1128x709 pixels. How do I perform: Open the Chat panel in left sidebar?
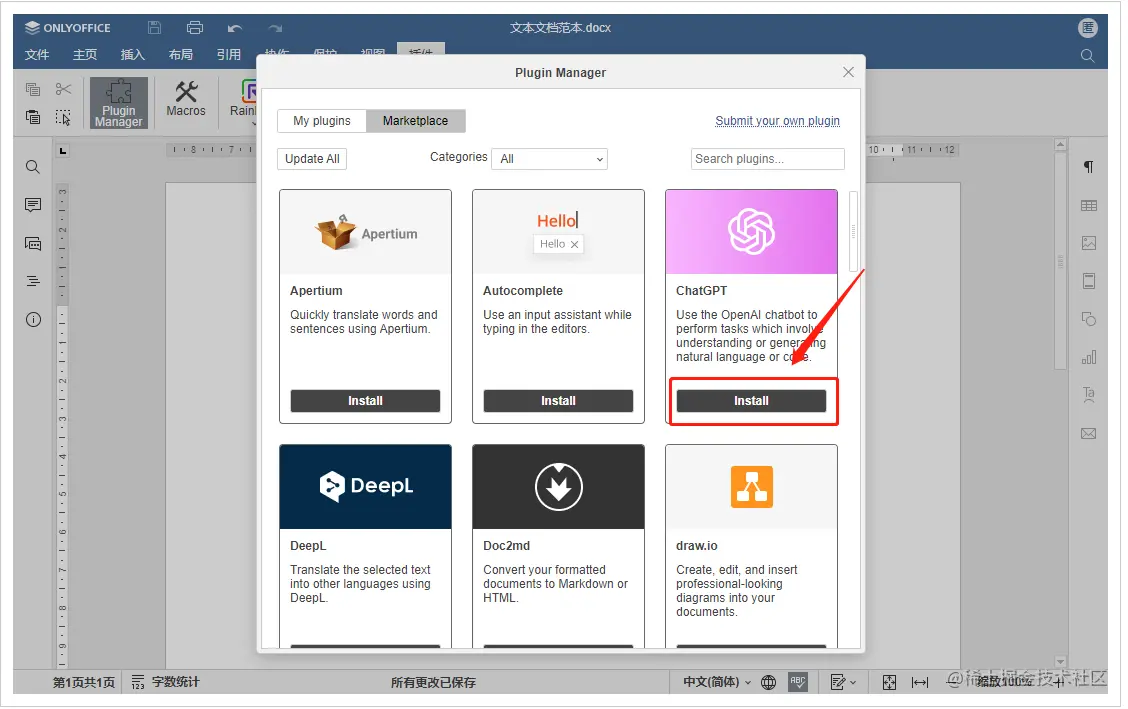[33, 244]
